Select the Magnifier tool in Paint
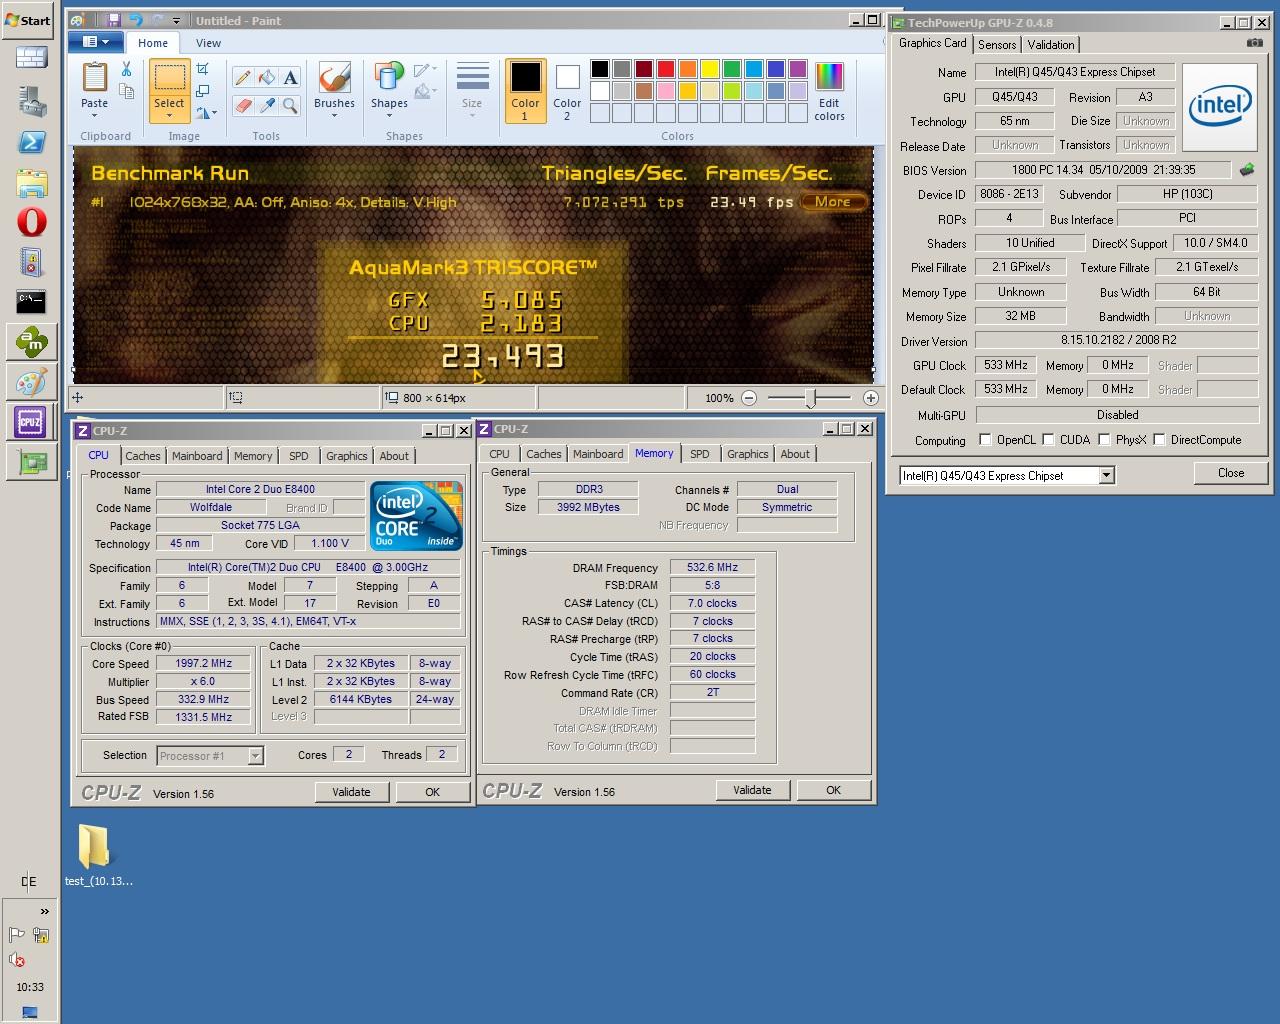The height and width of the screenshot is (1024, 1280). (x=290, y=104)
